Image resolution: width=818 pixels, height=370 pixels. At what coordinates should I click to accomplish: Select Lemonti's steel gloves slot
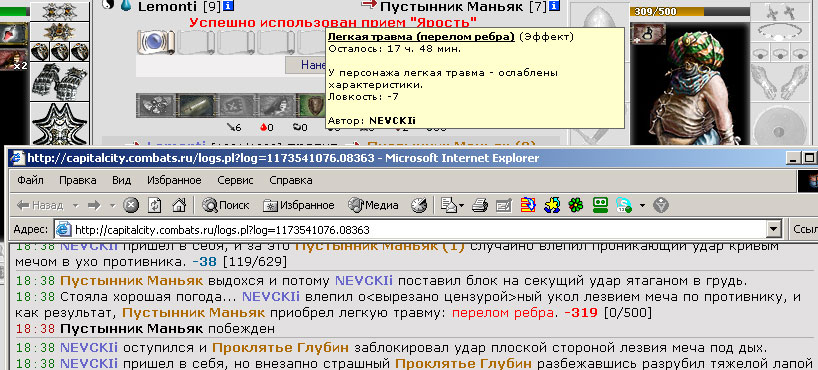point(60,82)
